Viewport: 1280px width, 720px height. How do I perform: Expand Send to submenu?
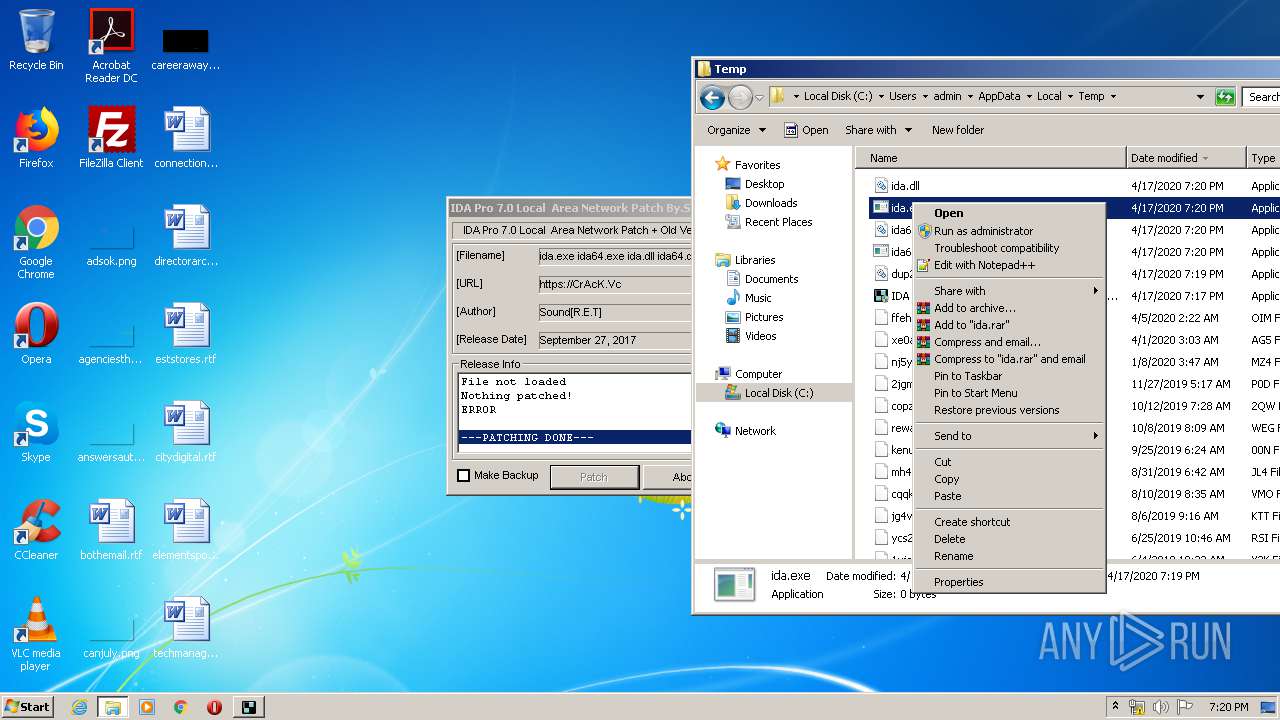(x=1009, y=436)
